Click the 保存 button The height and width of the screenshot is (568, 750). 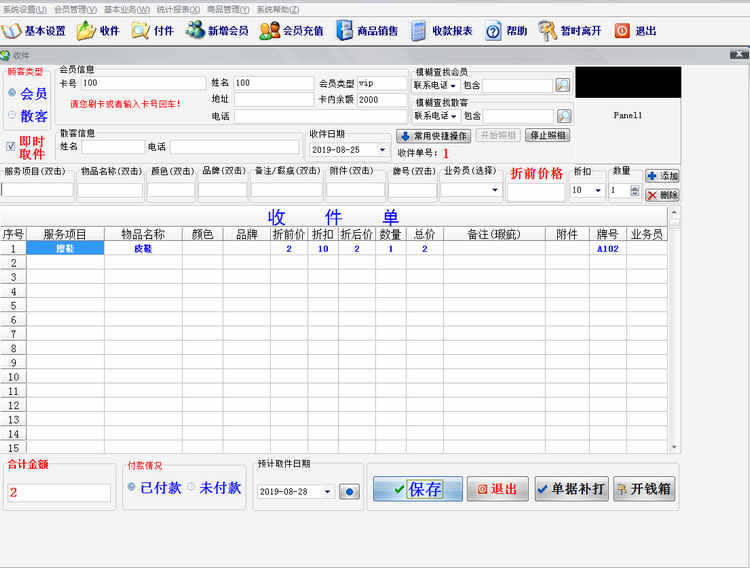pos(418,489)
